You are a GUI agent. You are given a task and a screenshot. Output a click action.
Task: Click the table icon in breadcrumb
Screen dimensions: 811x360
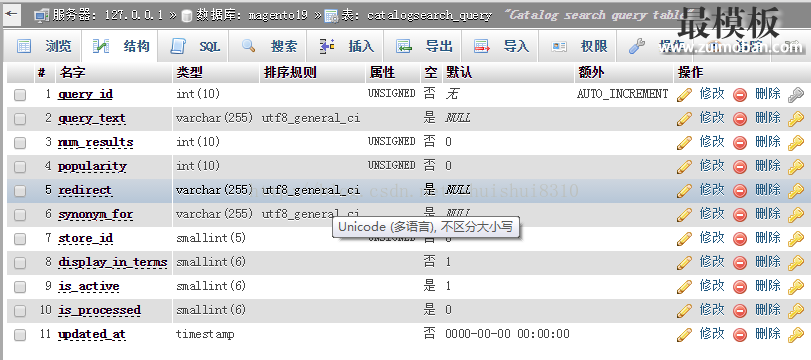[332, 16]
